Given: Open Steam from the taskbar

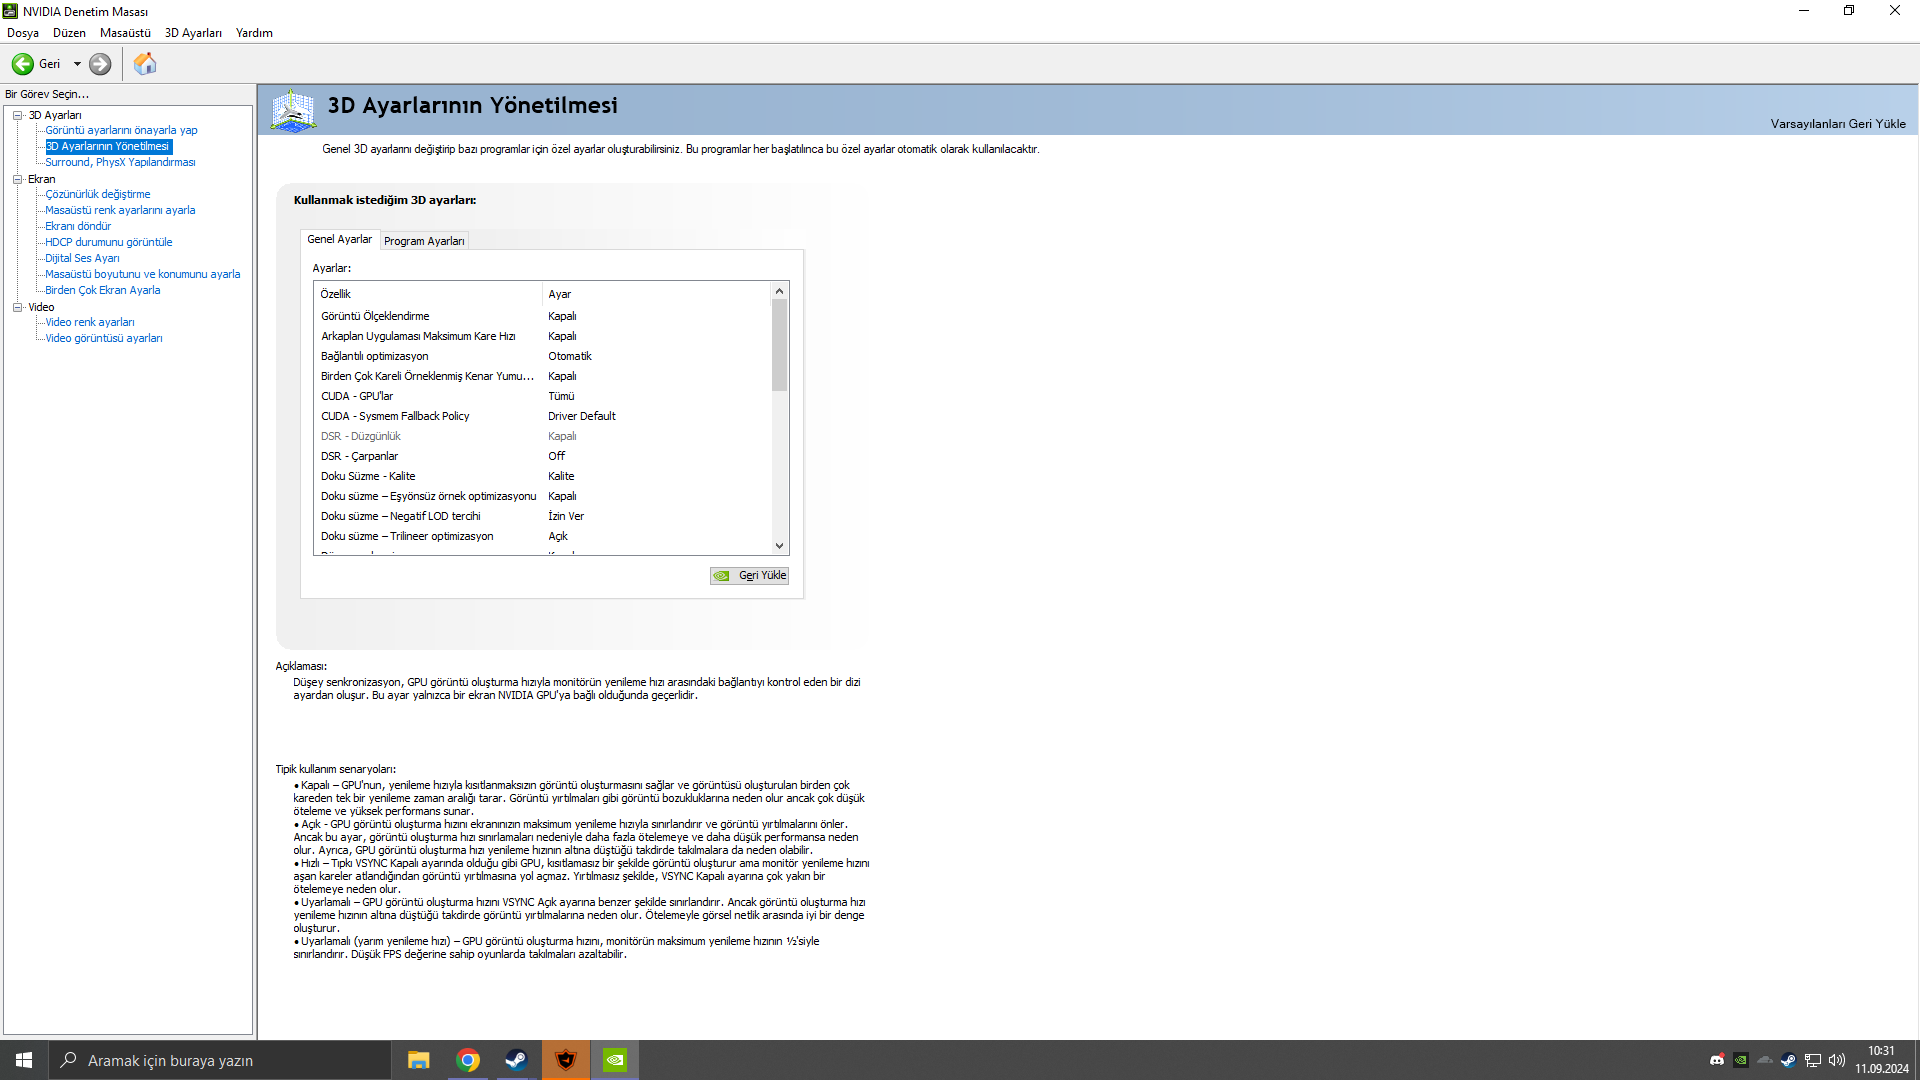Looking at the screenshot, I should [516, 1060].
